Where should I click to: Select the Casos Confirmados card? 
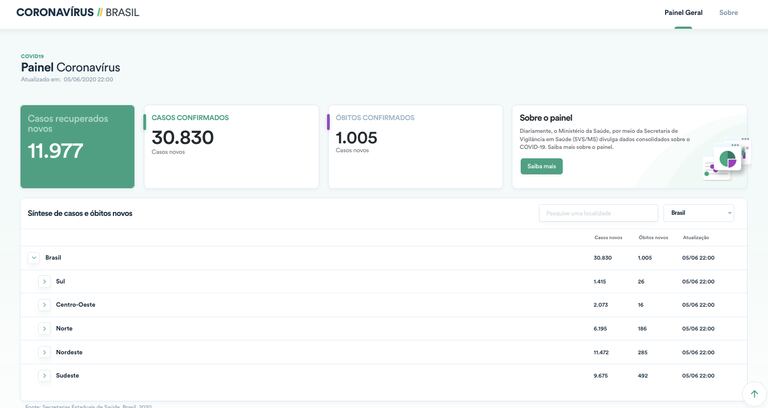(233, 147)
